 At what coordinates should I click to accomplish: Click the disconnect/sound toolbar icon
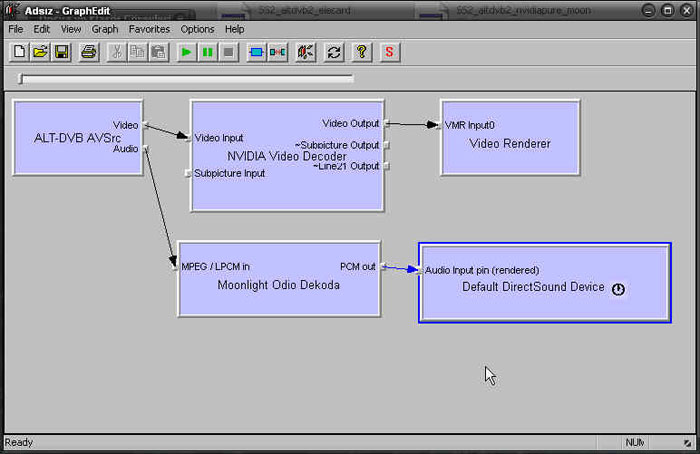(x=305, y=52)
